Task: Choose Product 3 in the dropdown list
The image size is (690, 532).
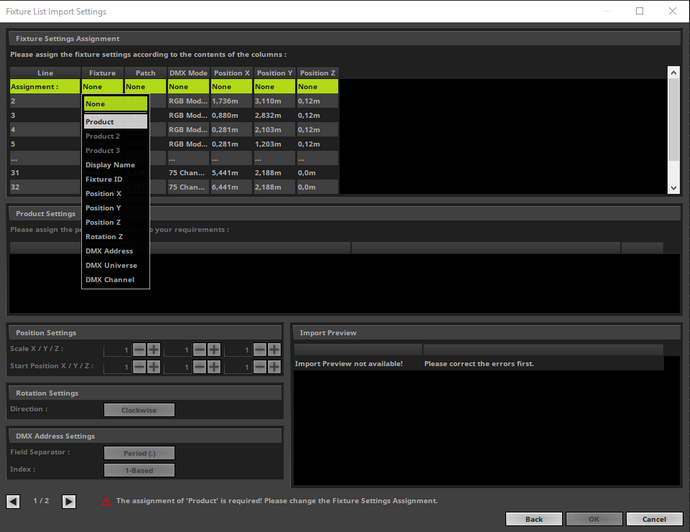Action: tap(116, 150)
